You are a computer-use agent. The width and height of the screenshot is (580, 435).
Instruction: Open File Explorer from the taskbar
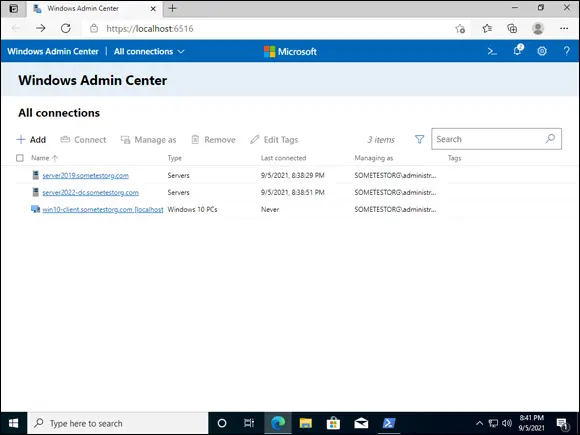coord(306,423)
